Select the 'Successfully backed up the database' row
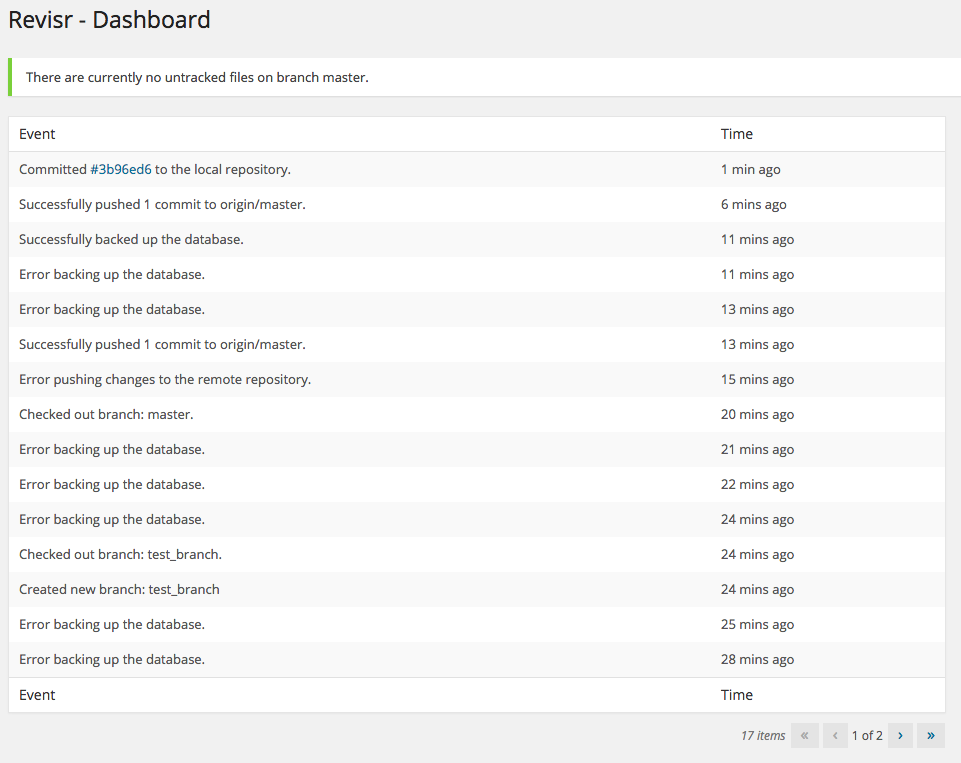 click(131, 240)
